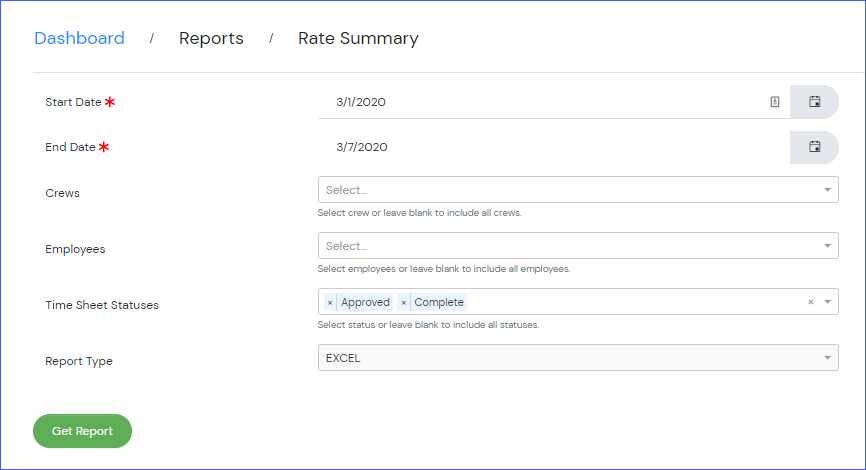Clear all Time Sheet Statuses selections
This screenshot has height=470, width=866.
point(810,302)
